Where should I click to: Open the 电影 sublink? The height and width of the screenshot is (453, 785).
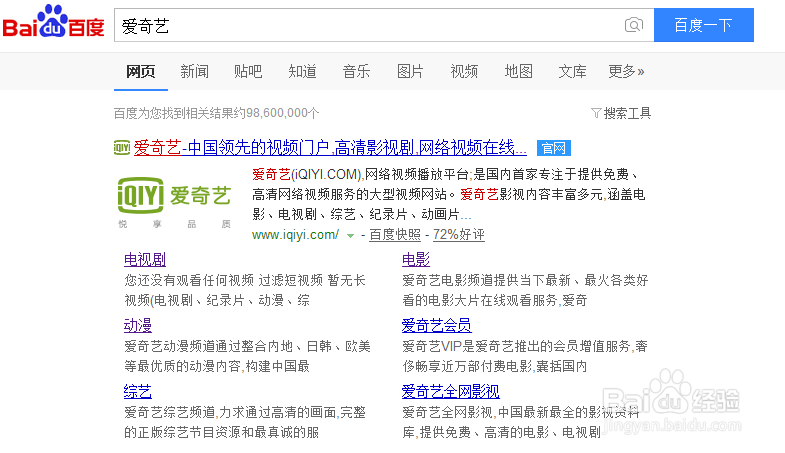click(416, 259)
